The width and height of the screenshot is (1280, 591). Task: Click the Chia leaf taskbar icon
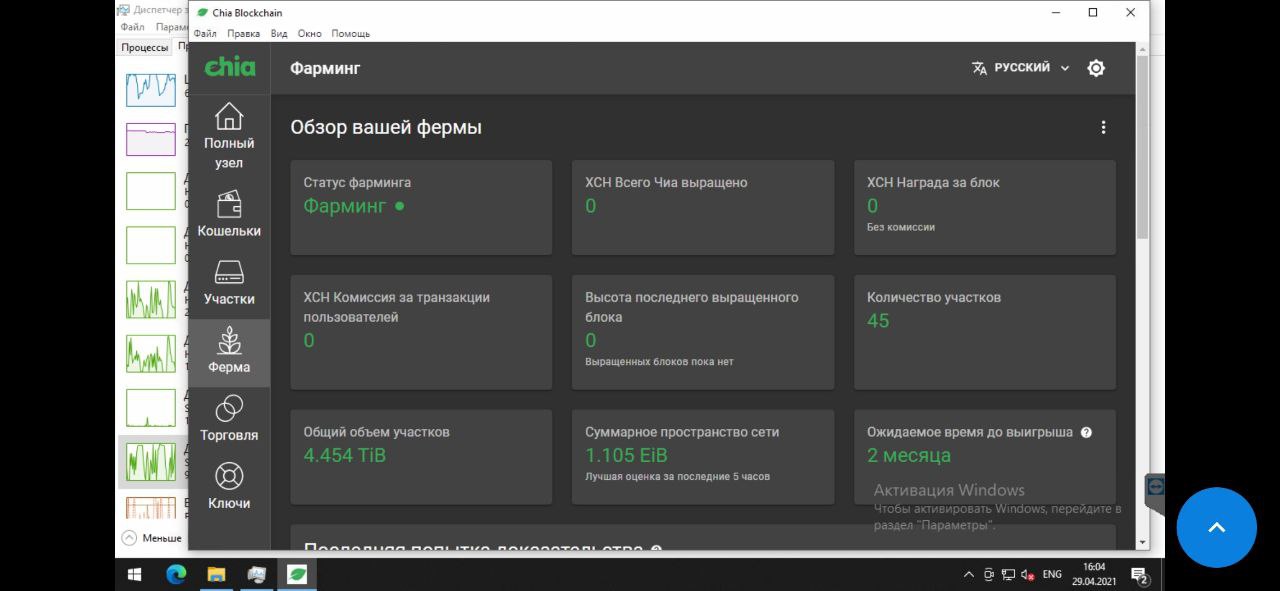pyautogui.click(x=297, y=574)
